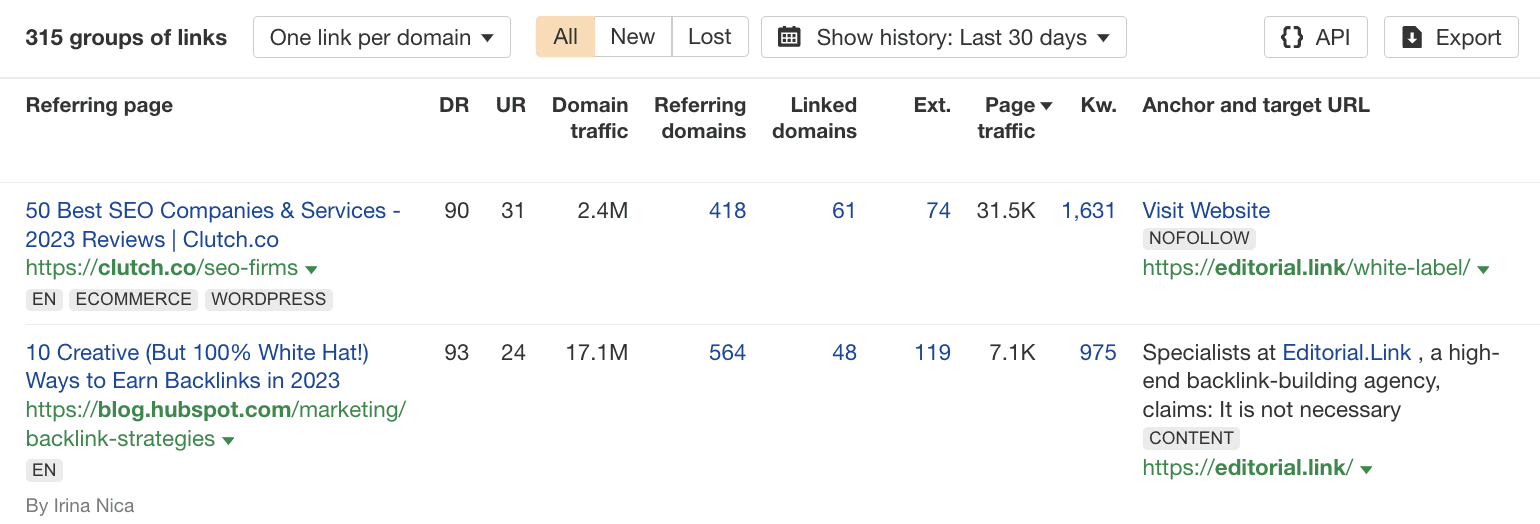The width and height of the screenshot is (1540, 524).
Task: Click the Export download icon
Action: pyautogui.click(x=1412, y=37)
